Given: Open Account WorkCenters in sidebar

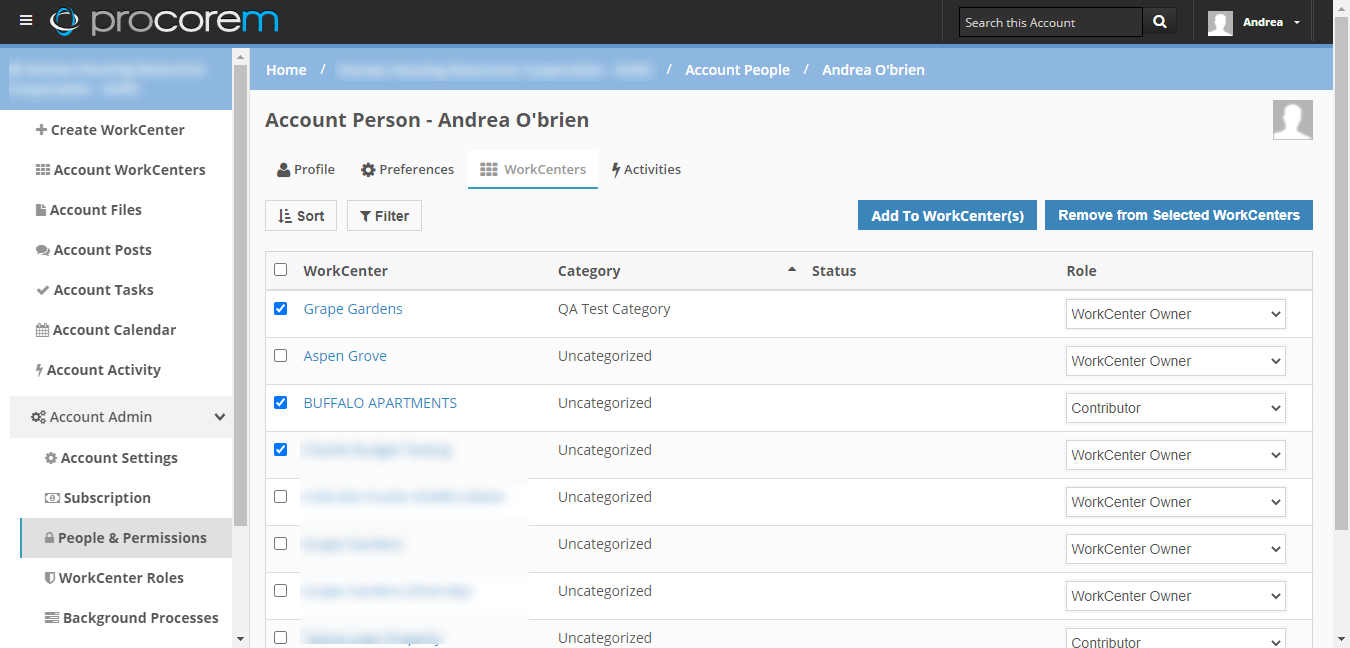Looking at the screenshot, I should [x=120, y=170].
